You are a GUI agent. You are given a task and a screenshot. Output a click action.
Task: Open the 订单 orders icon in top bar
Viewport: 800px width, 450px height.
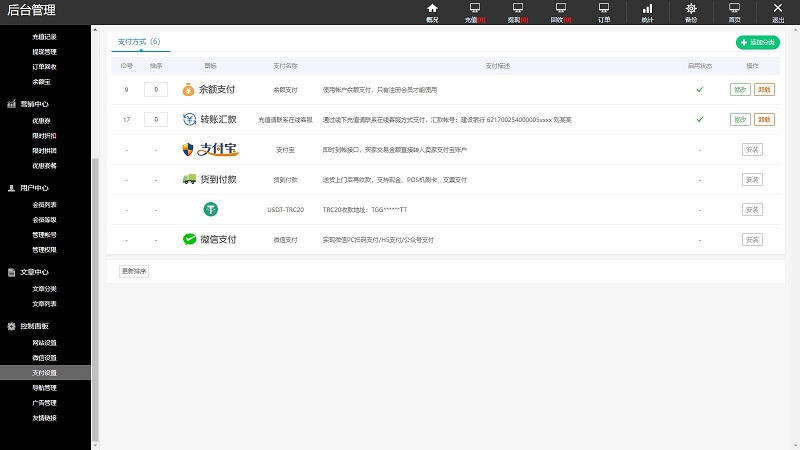point(604,8)
